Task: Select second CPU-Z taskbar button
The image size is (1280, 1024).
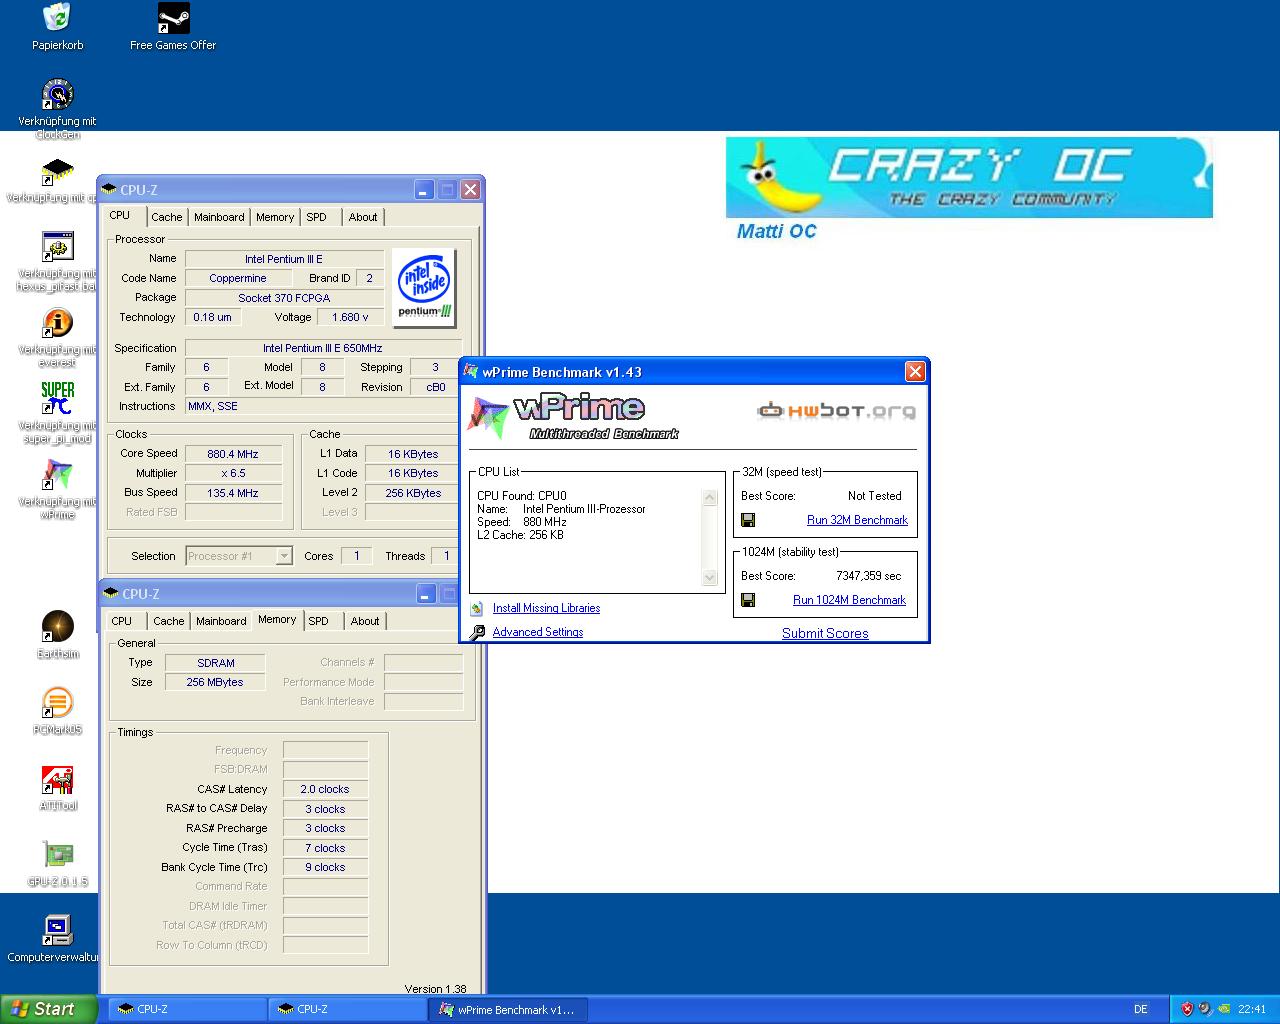Action: [x=347, y=1009]
